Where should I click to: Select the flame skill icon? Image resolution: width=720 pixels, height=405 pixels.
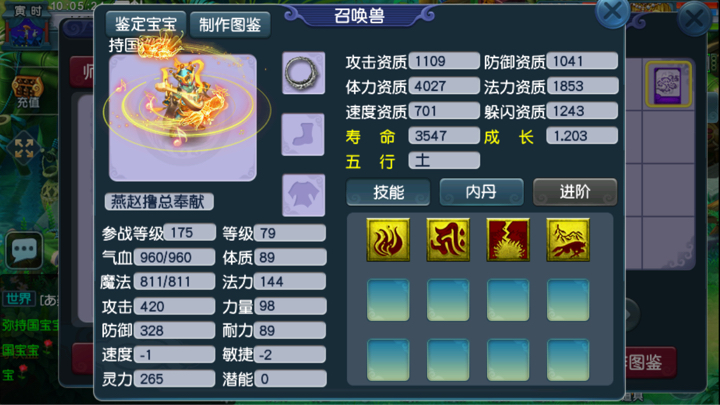click(388, 240)
